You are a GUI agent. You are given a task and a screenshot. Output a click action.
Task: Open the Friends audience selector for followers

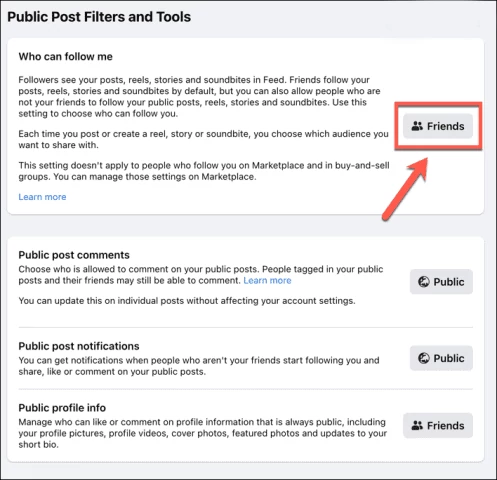pyautogui.click(x=438, y=126)
